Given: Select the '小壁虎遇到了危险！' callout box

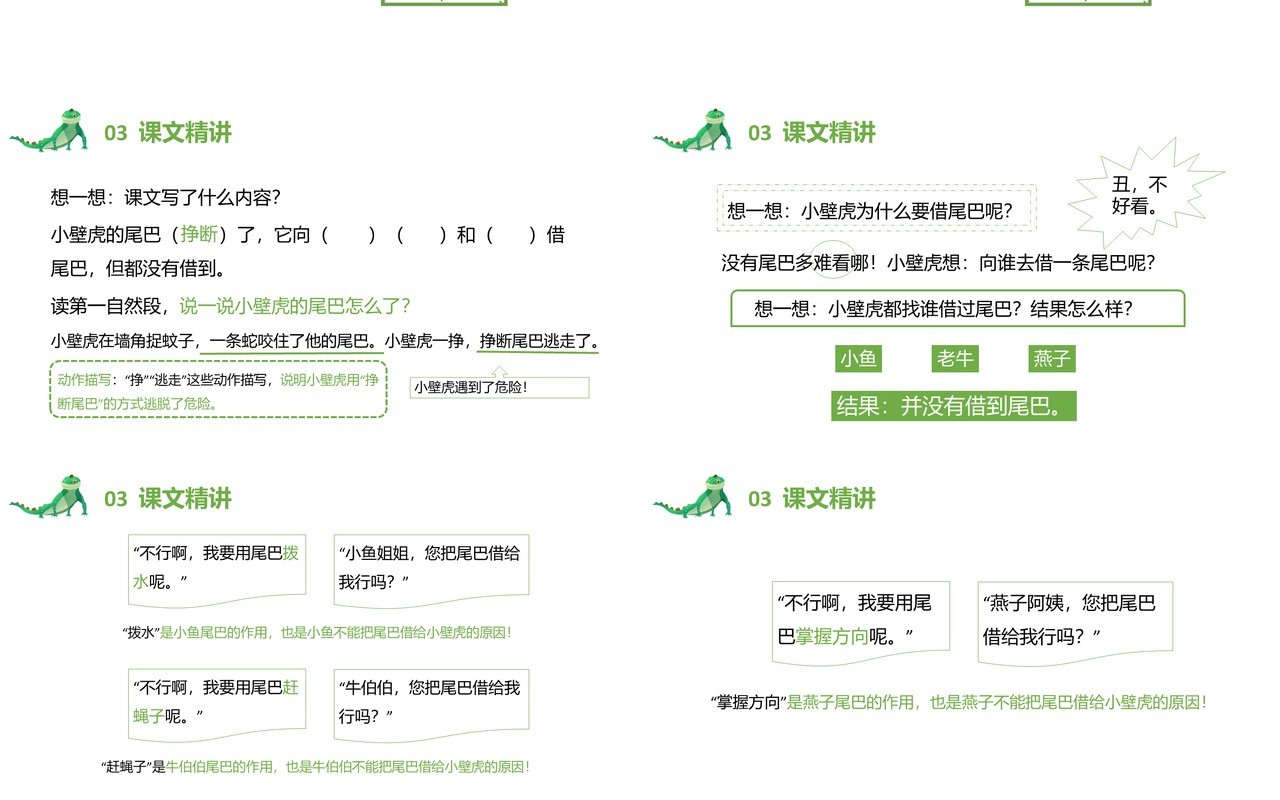Looking at the screenshot, I should click(499, 386).
